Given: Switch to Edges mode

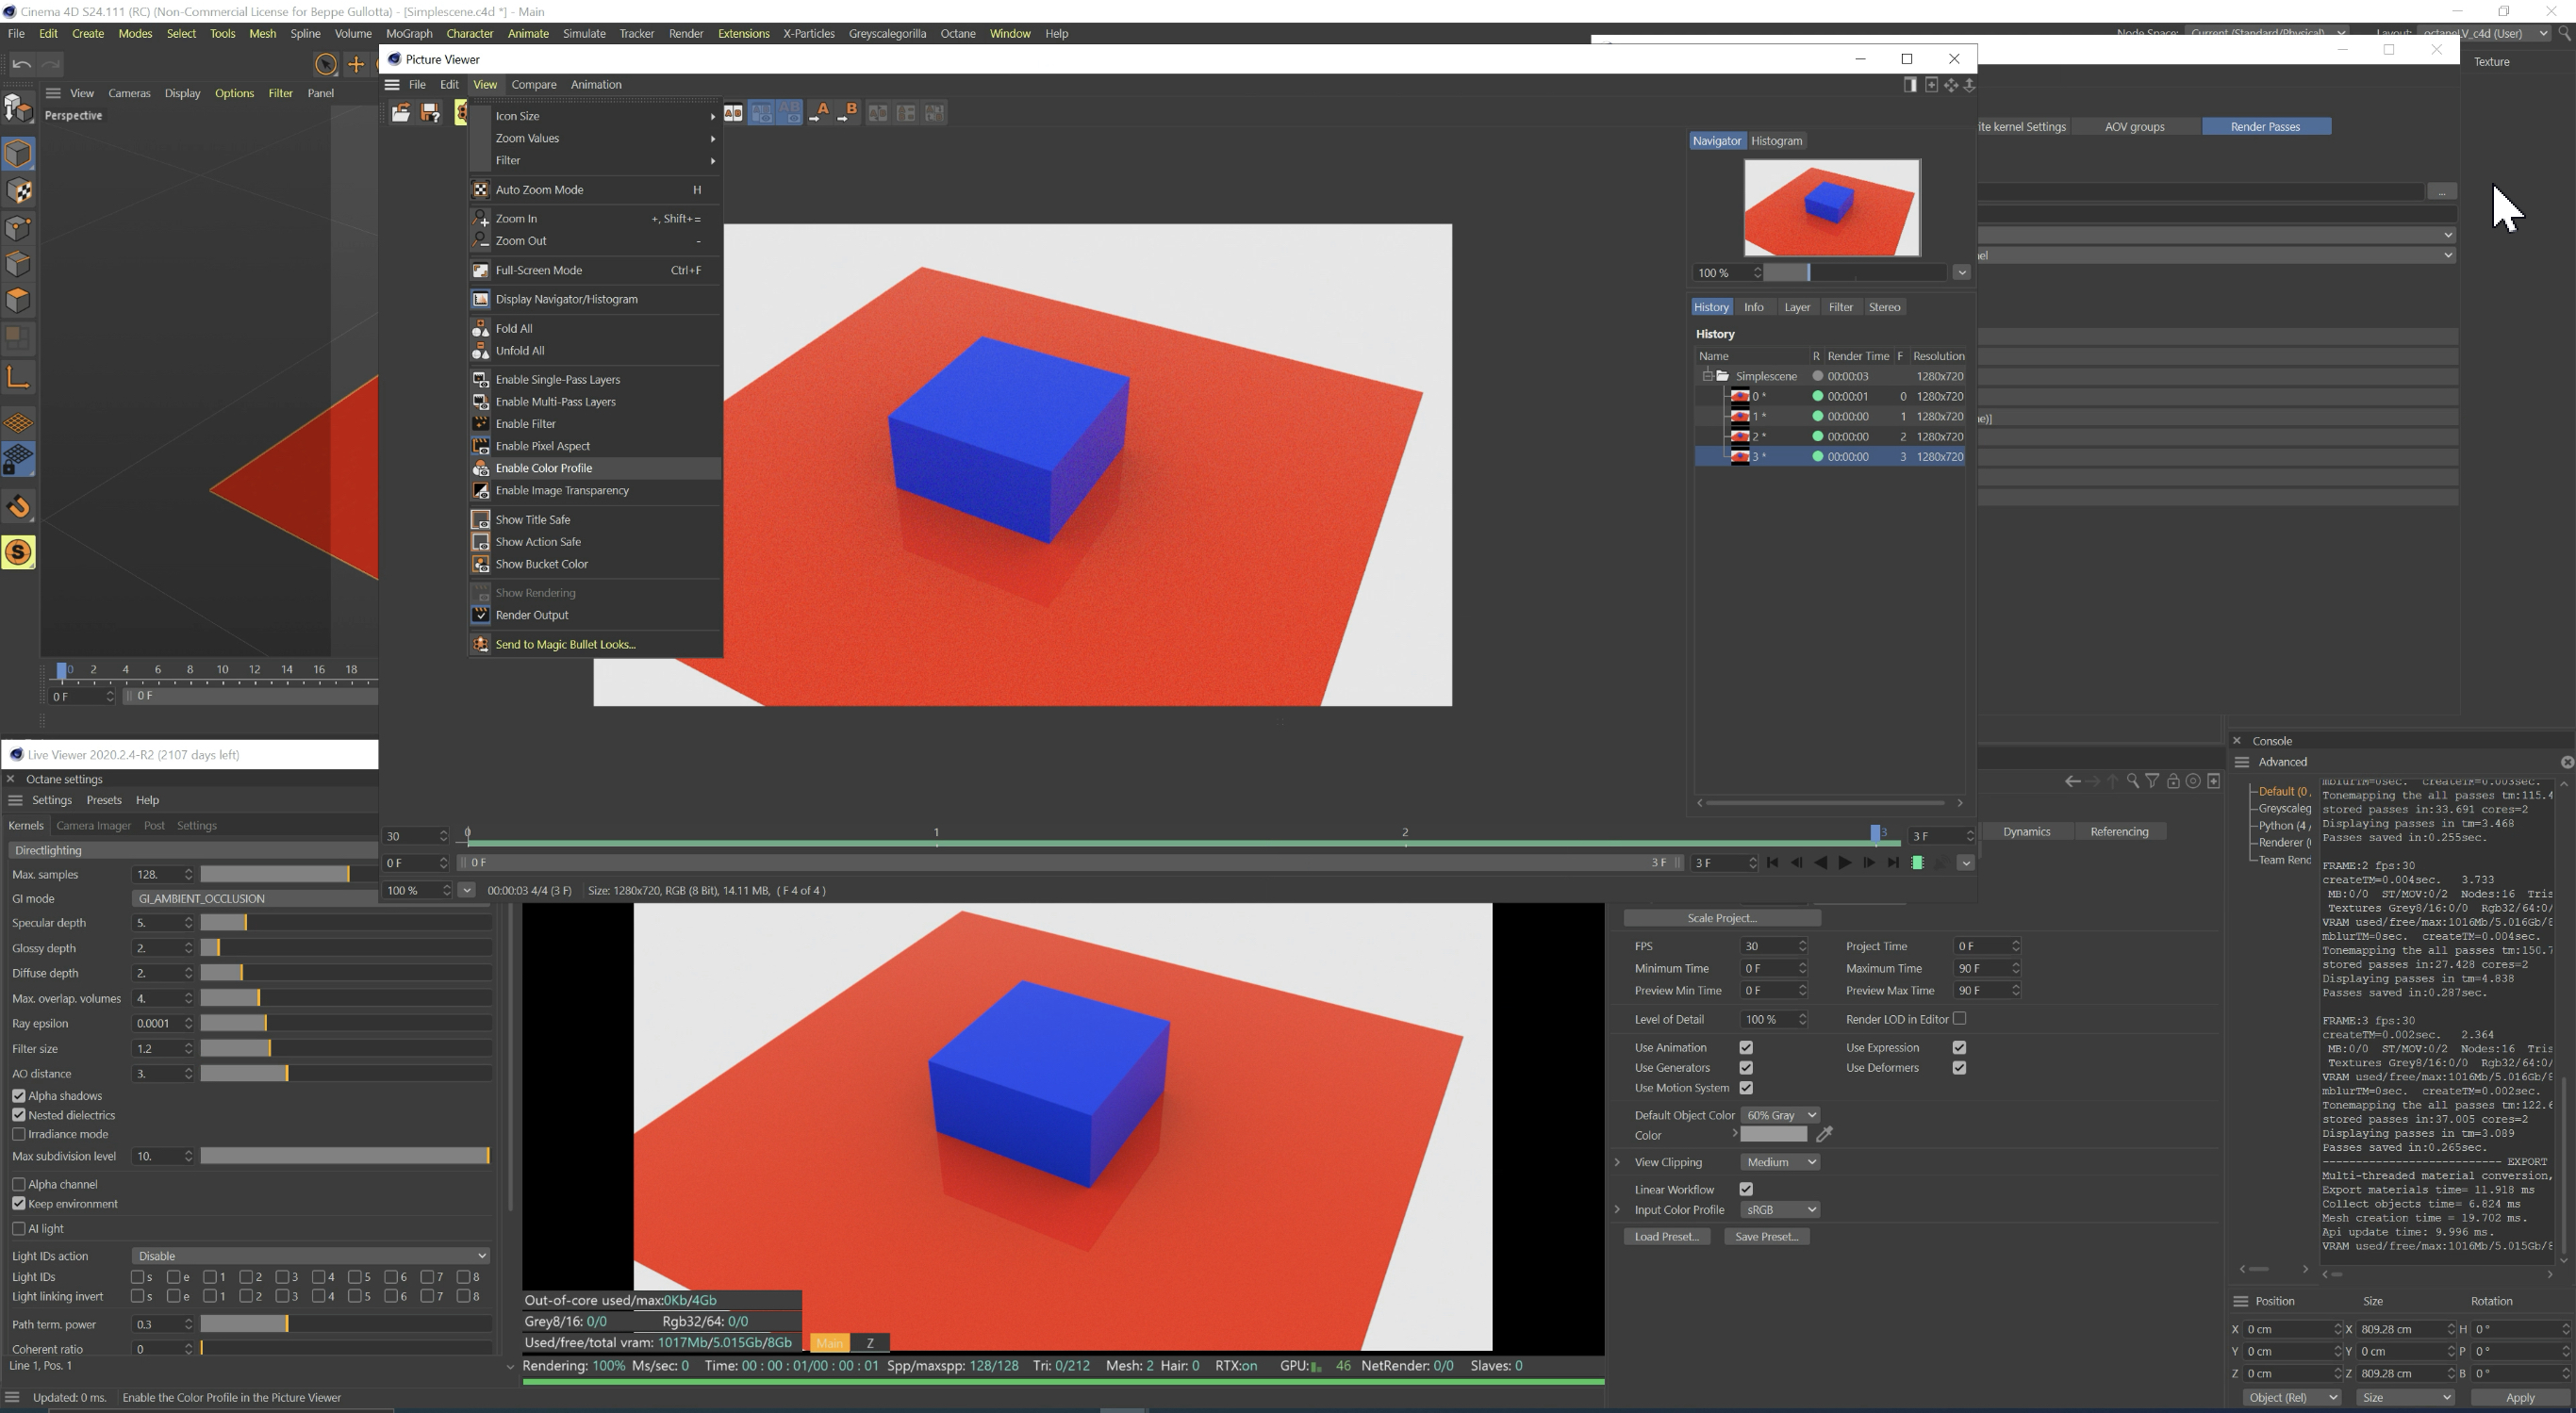Looking at the screenshot, I should coord(18,264).
